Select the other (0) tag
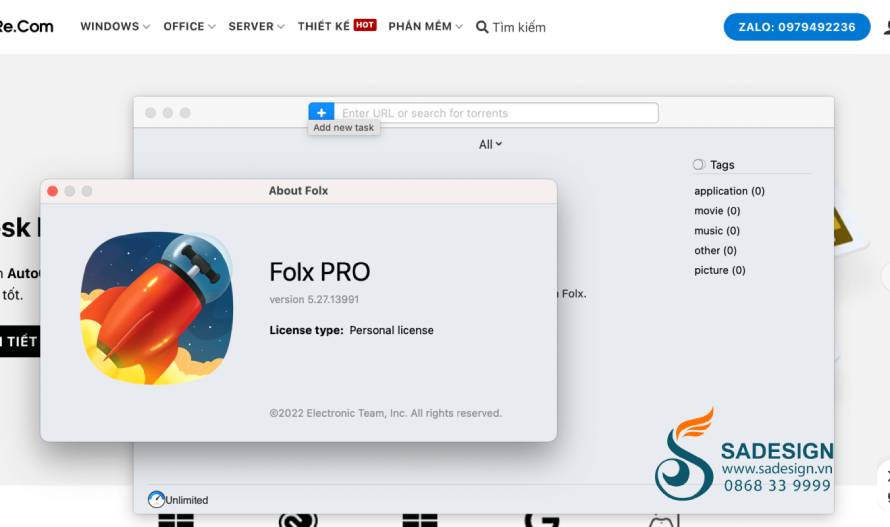This screenshot has width=890, height=527. coord(715,250)
